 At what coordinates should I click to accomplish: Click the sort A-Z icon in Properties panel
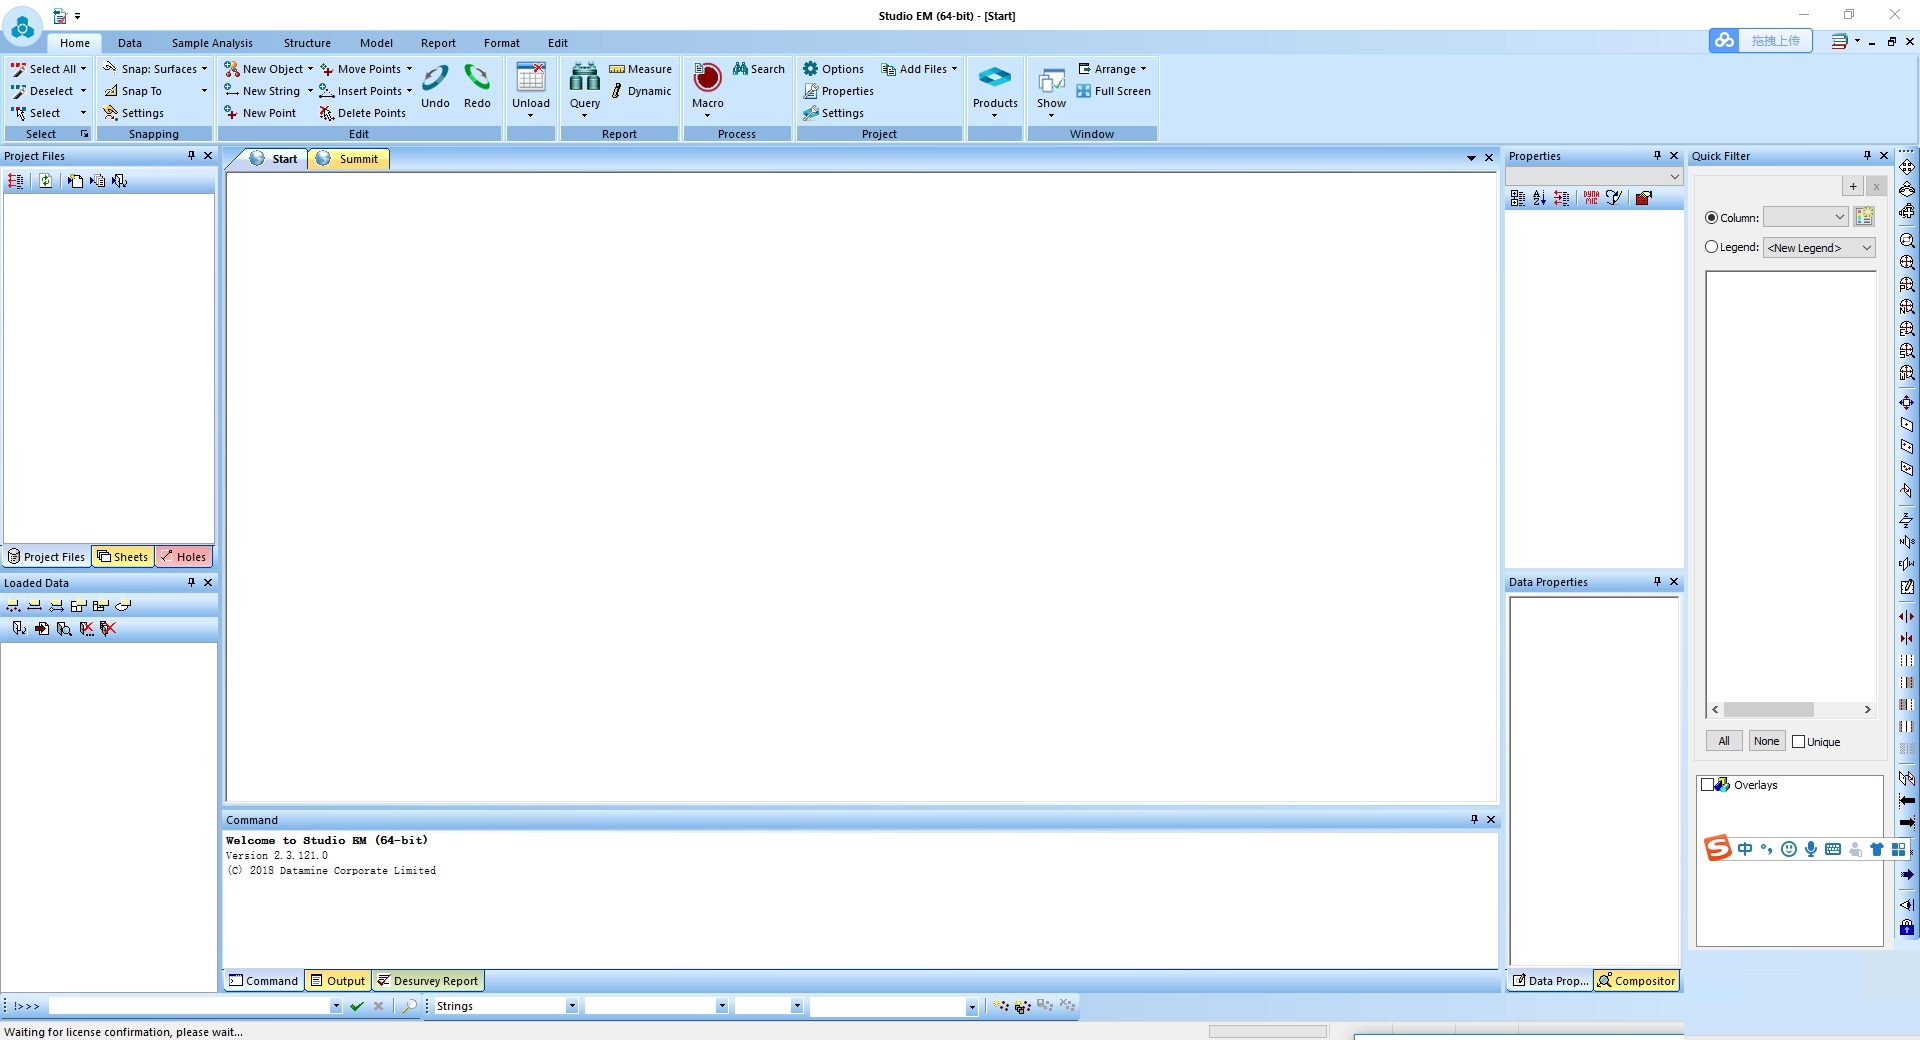1539,198
